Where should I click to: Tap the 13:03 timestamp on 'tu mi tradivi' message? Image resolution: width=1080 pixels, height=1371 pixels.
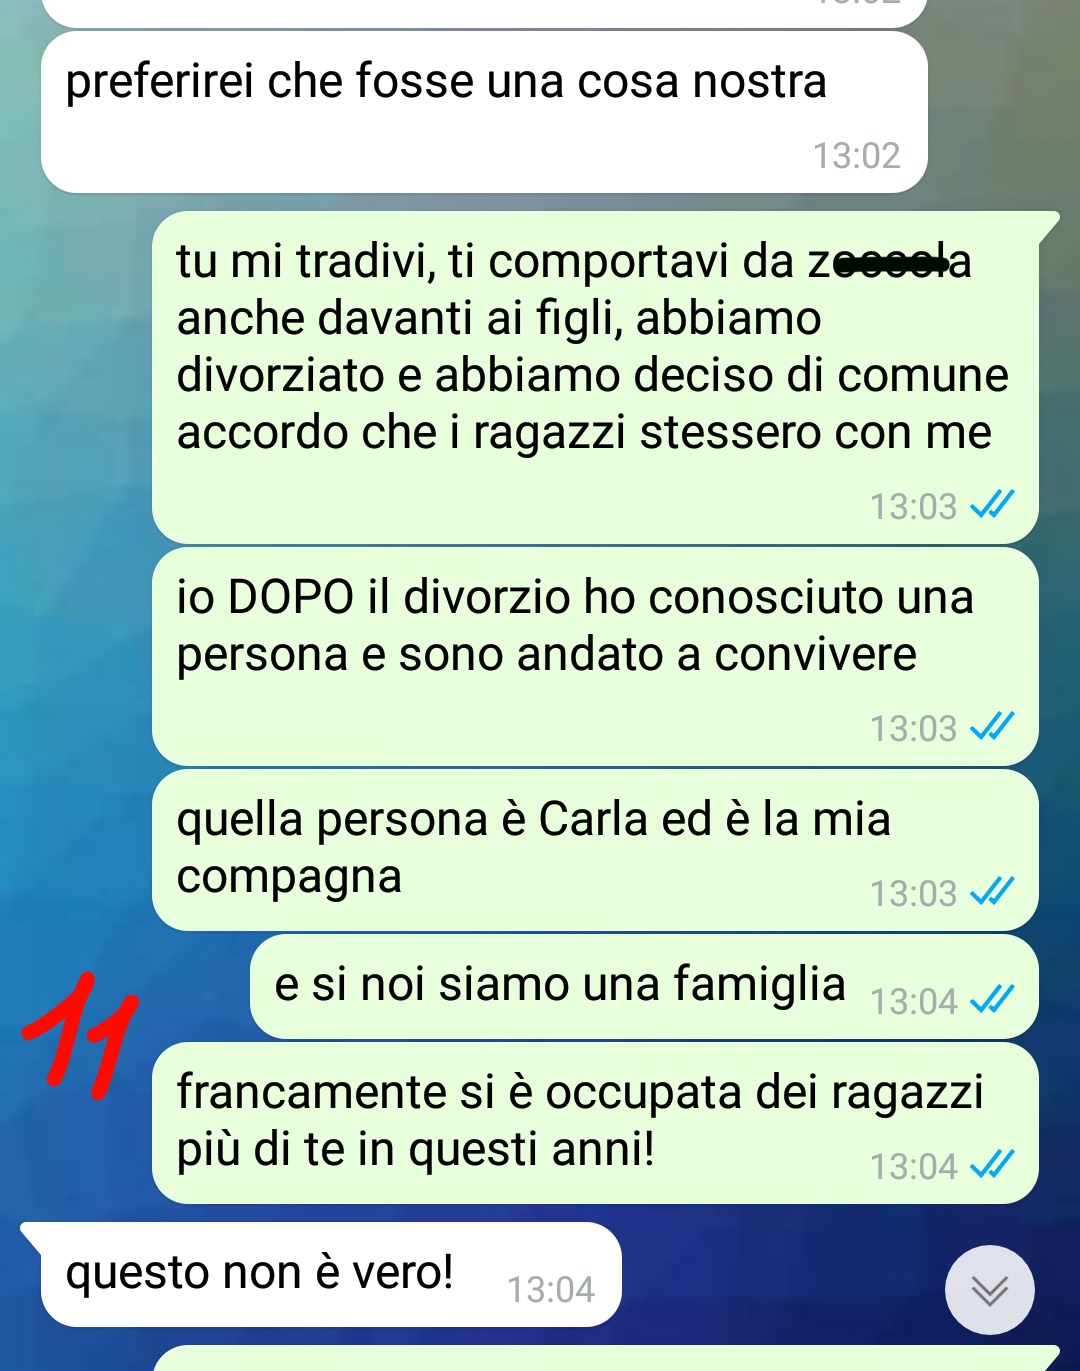click(913, 507)
